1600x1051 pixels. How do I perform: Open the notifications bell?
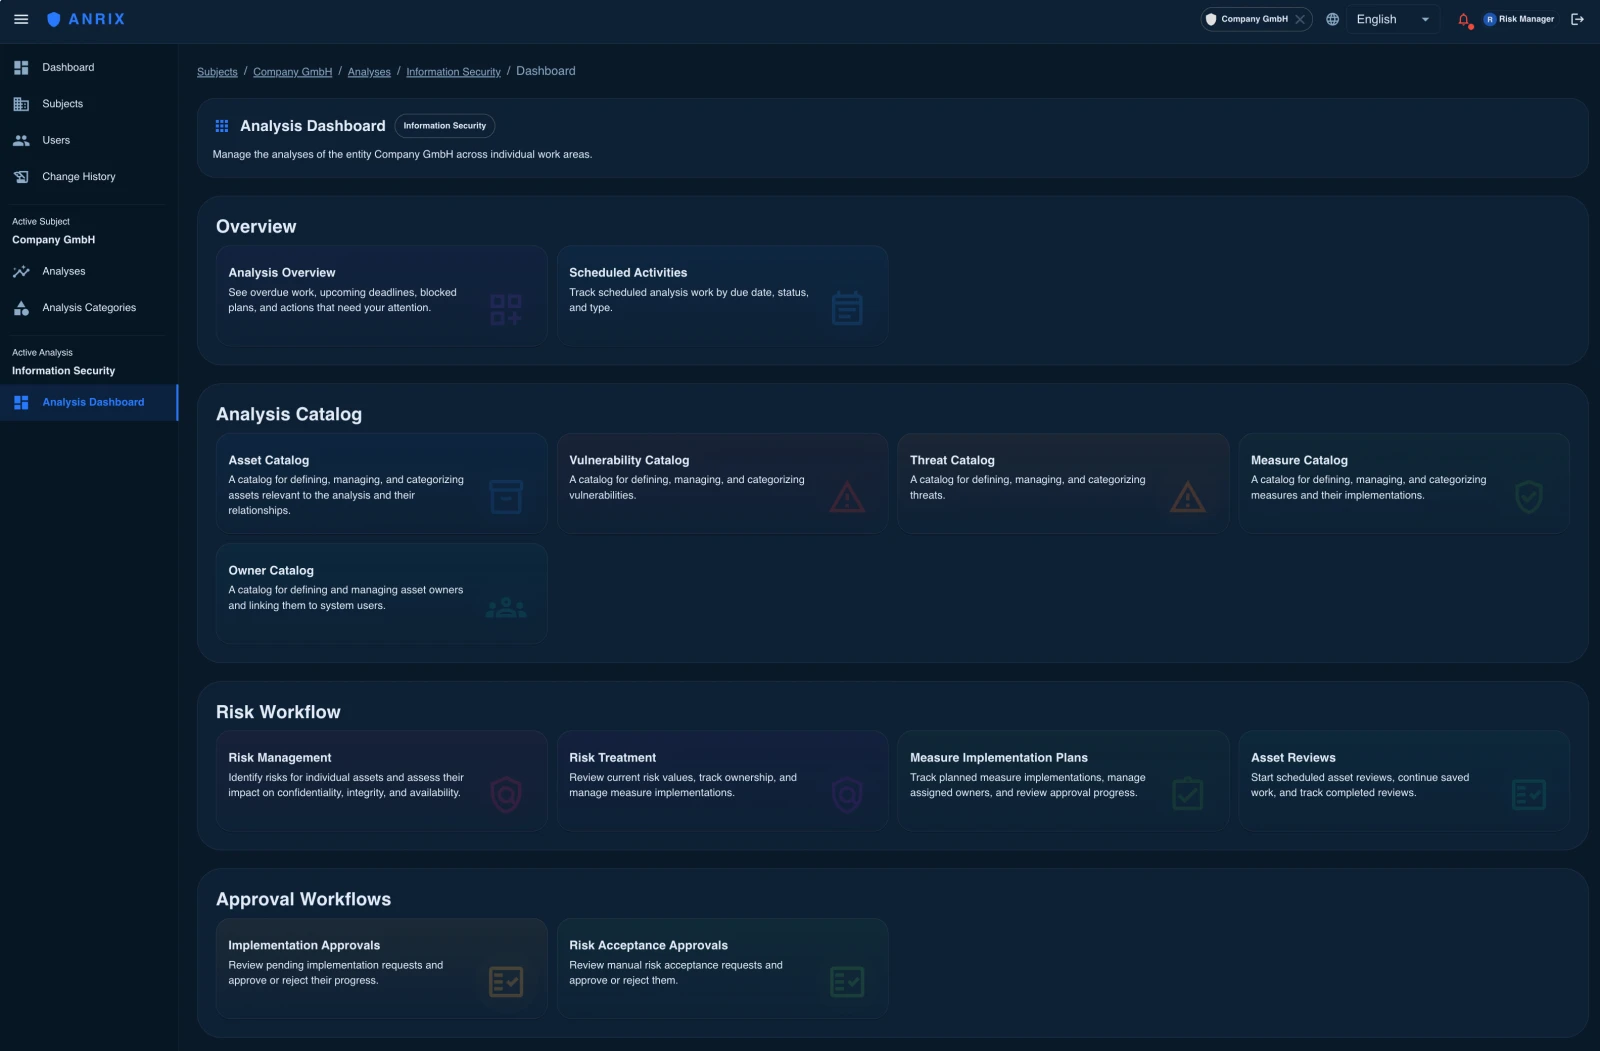[x=1464, y=19]
